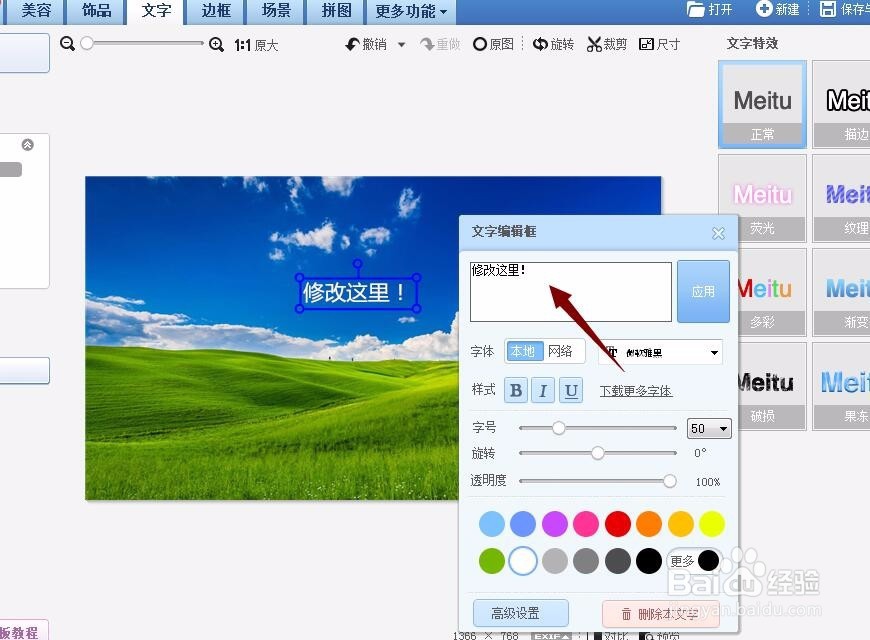Expand the undo history arrow
The height and width of the screenshot is (640, 870).
click(x=401, y=44)
